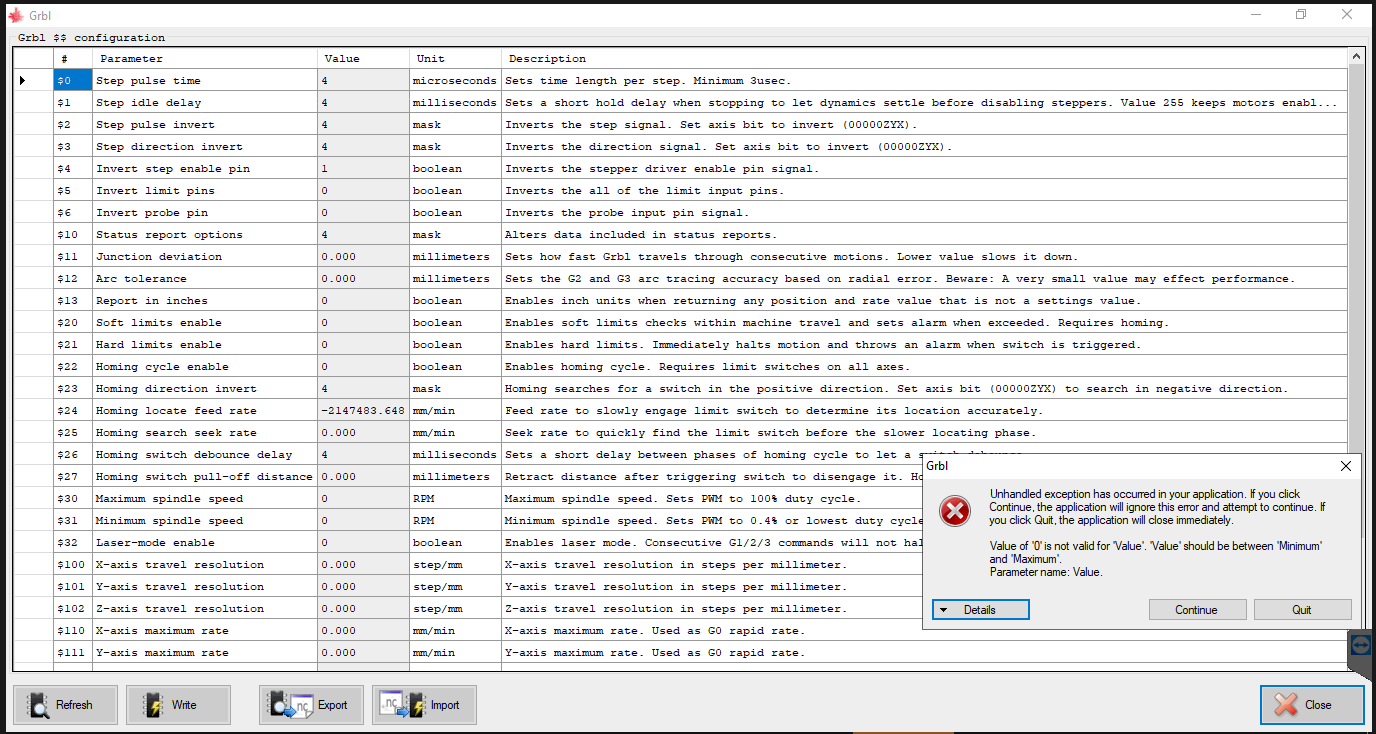The height and width of the screenshot is (734, 1376).
Task: Edit the Value cell for Soft limits enable
Action: pyautogui.click(x=364, y=323)
